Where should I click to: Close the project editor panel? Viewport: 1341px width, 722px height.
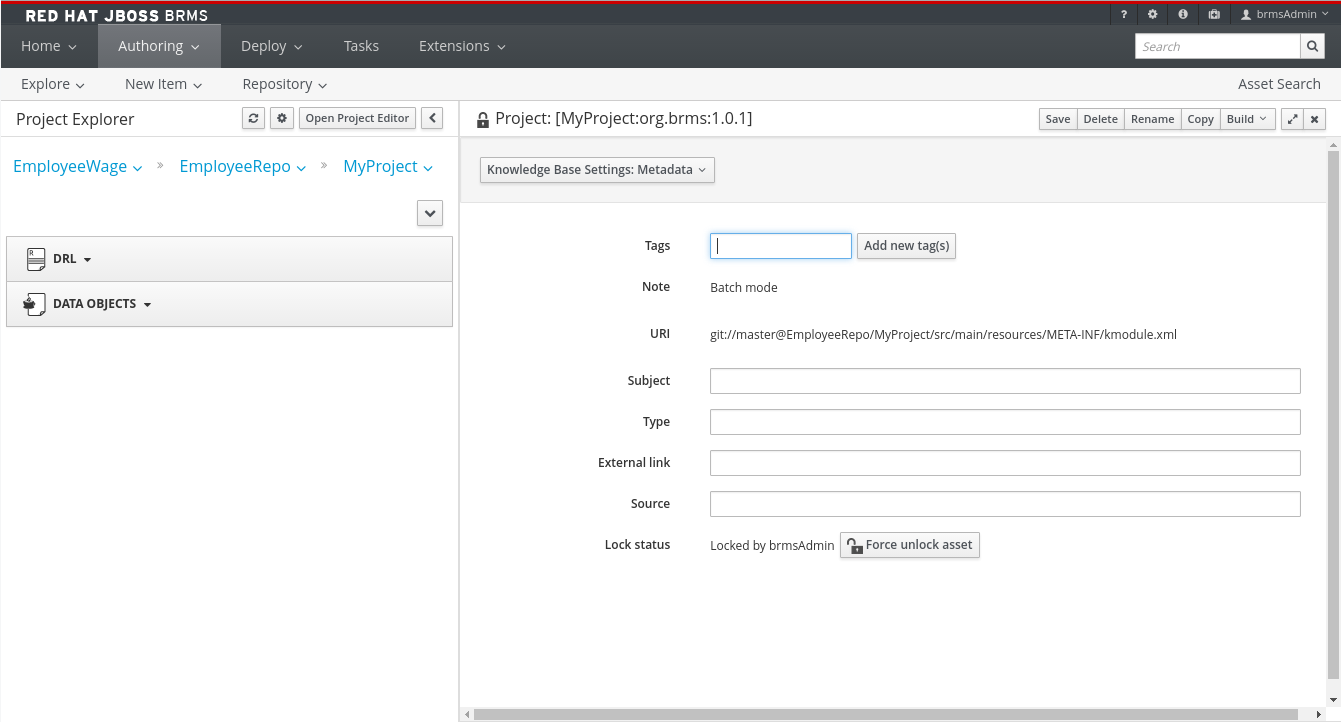point(1315,119)
